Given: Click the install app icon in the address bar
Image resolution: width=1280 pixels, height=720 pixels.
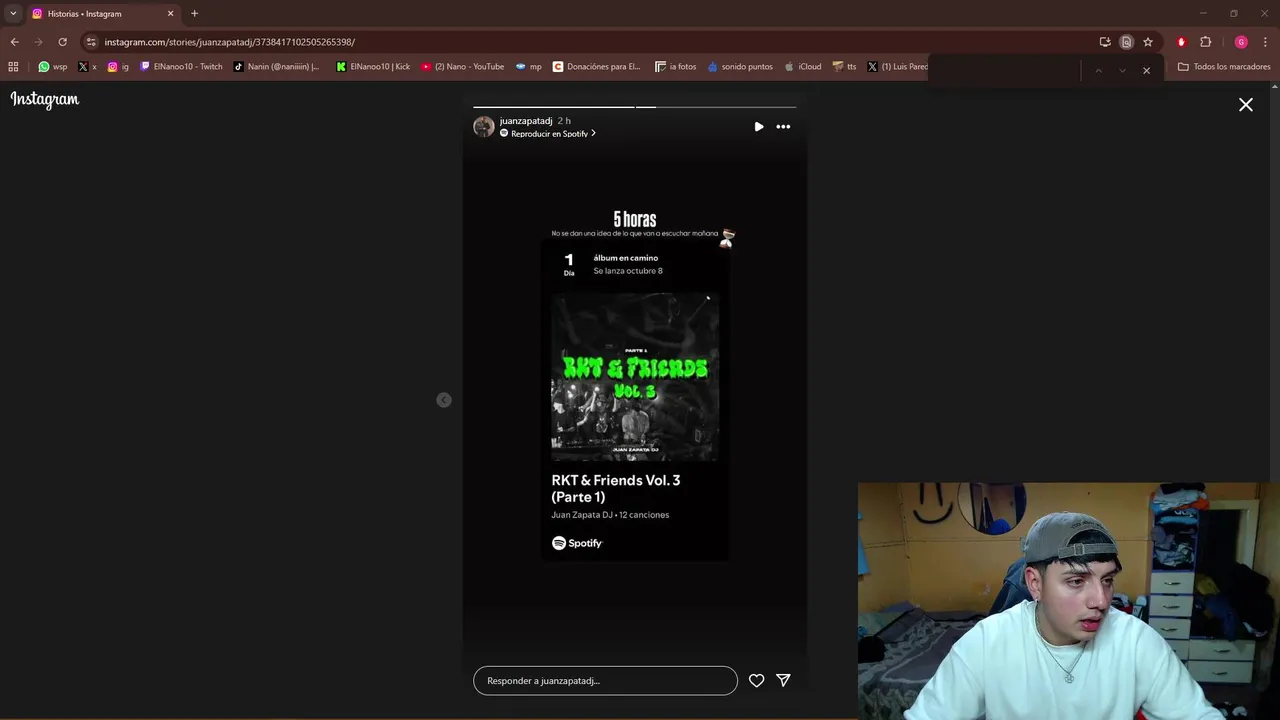Looking at the screenshot, I should coord(1105,42).
